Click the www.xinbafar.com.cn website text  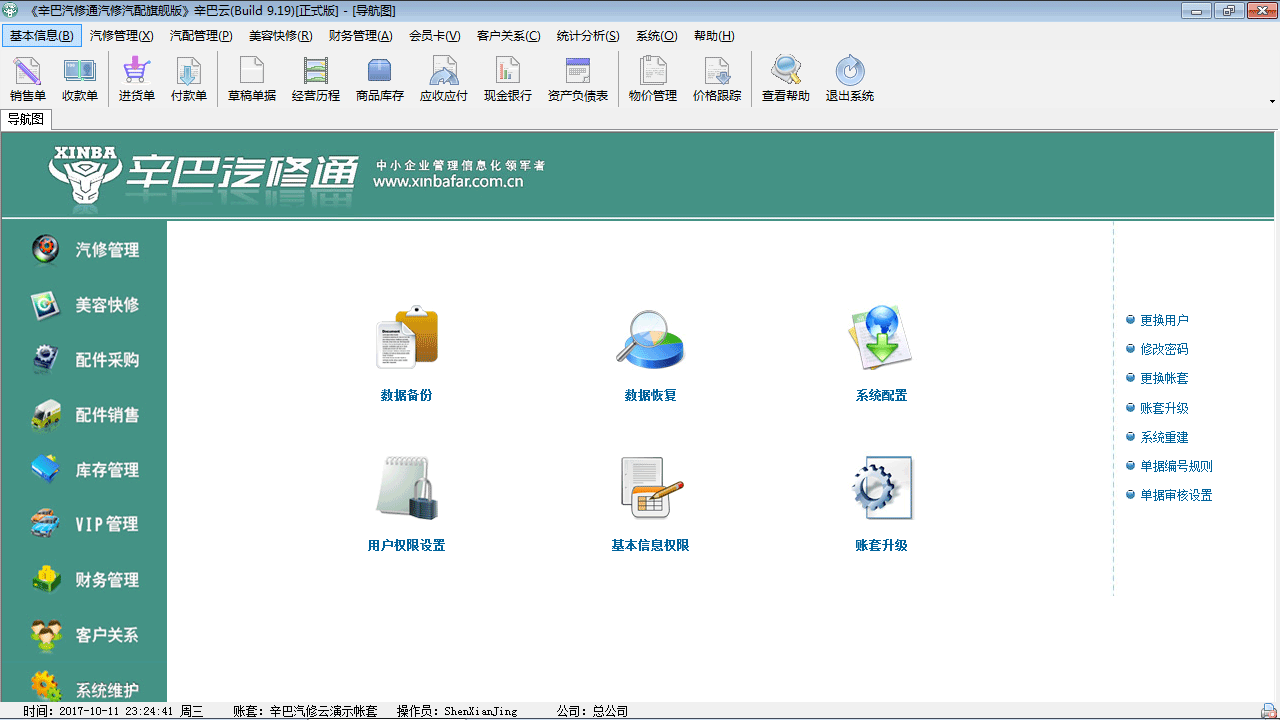[448, 182]
